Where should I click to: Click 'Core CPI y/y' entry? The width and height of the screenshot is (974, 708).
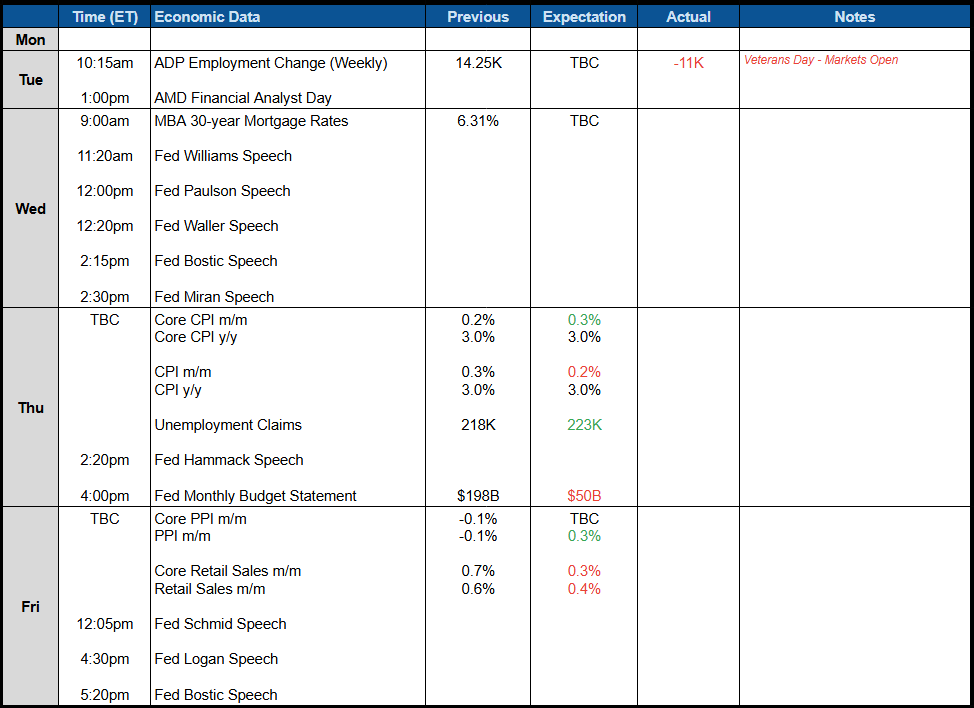196,337
